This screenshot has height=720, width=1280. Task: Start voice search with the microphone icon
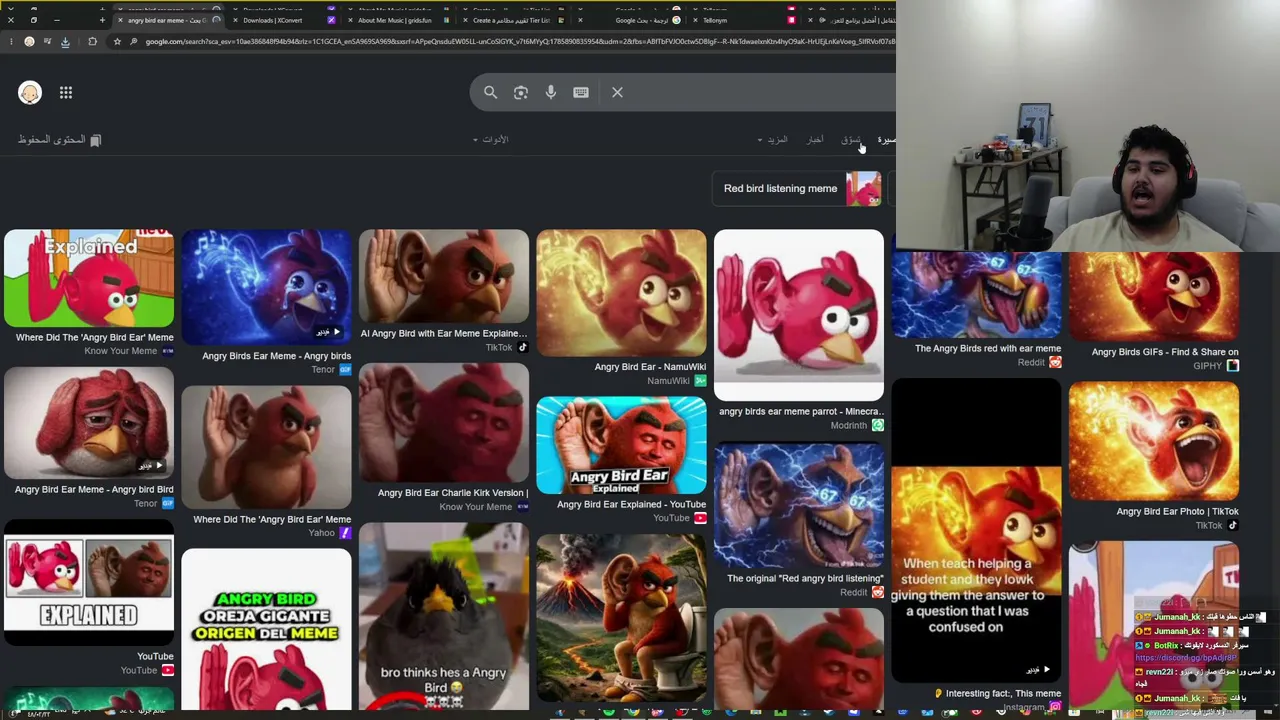(x=551, y=92)
